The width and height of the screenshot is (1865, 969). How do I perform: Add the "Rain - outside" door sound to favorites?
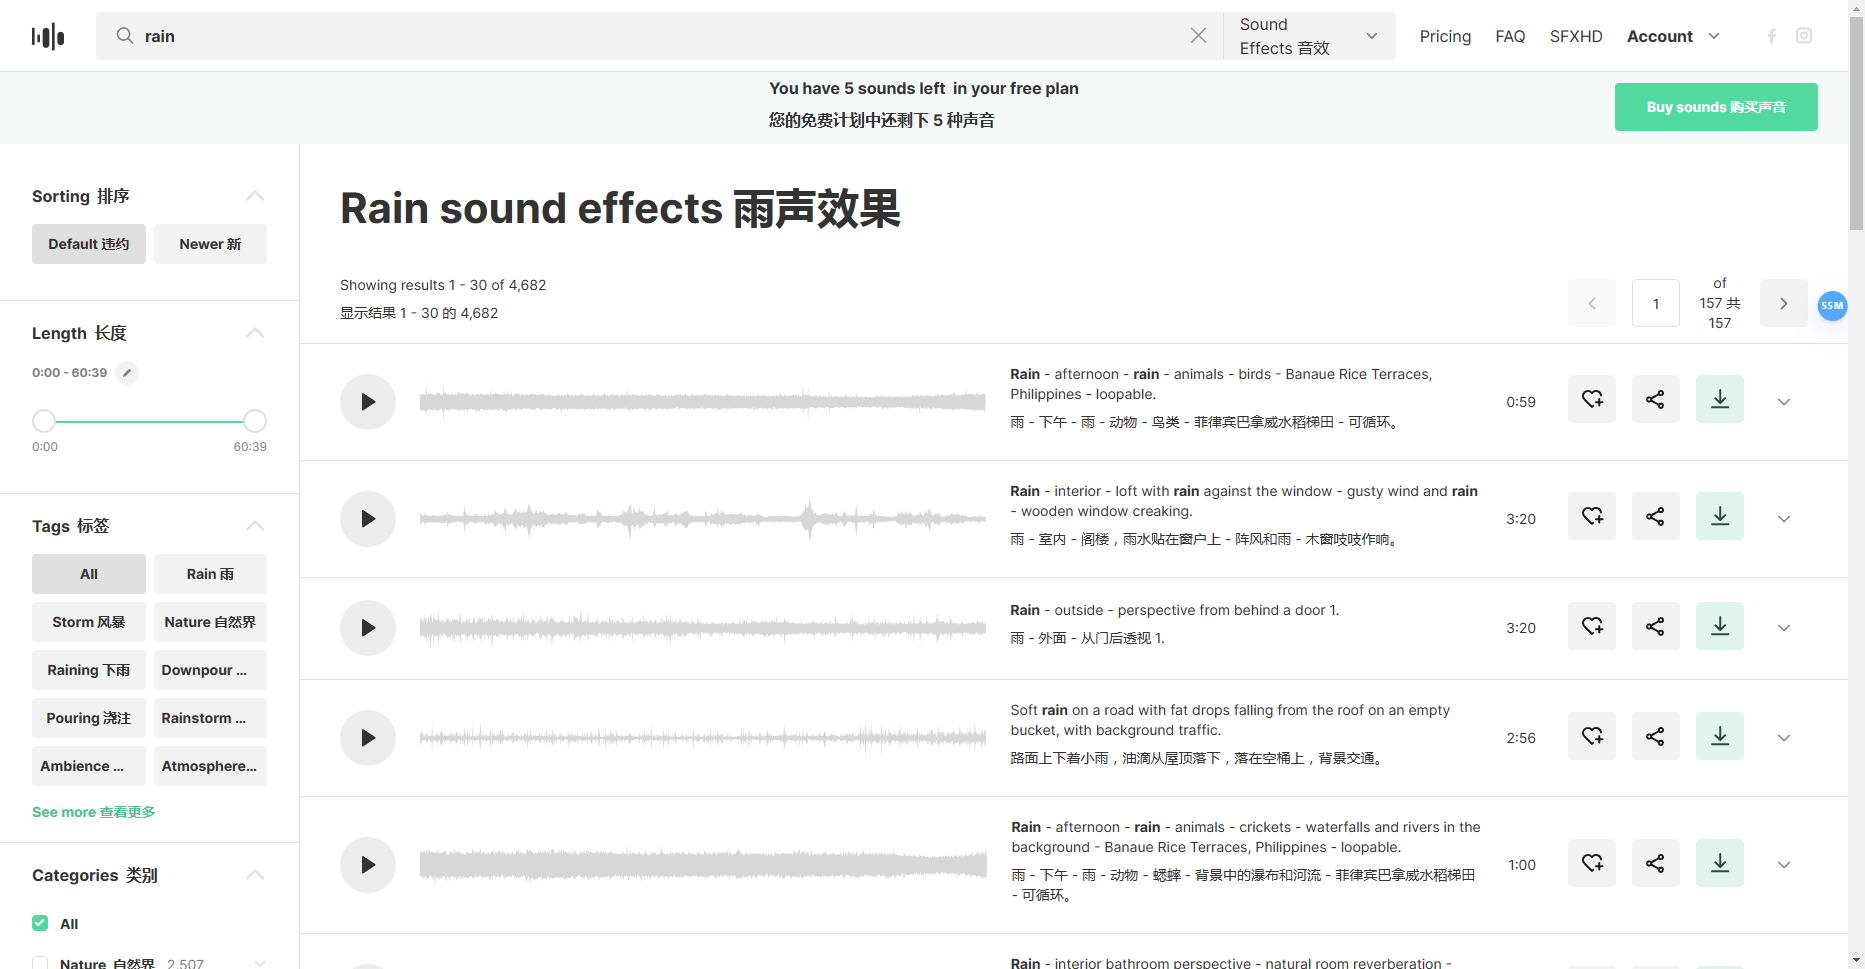coord(1591,625)
